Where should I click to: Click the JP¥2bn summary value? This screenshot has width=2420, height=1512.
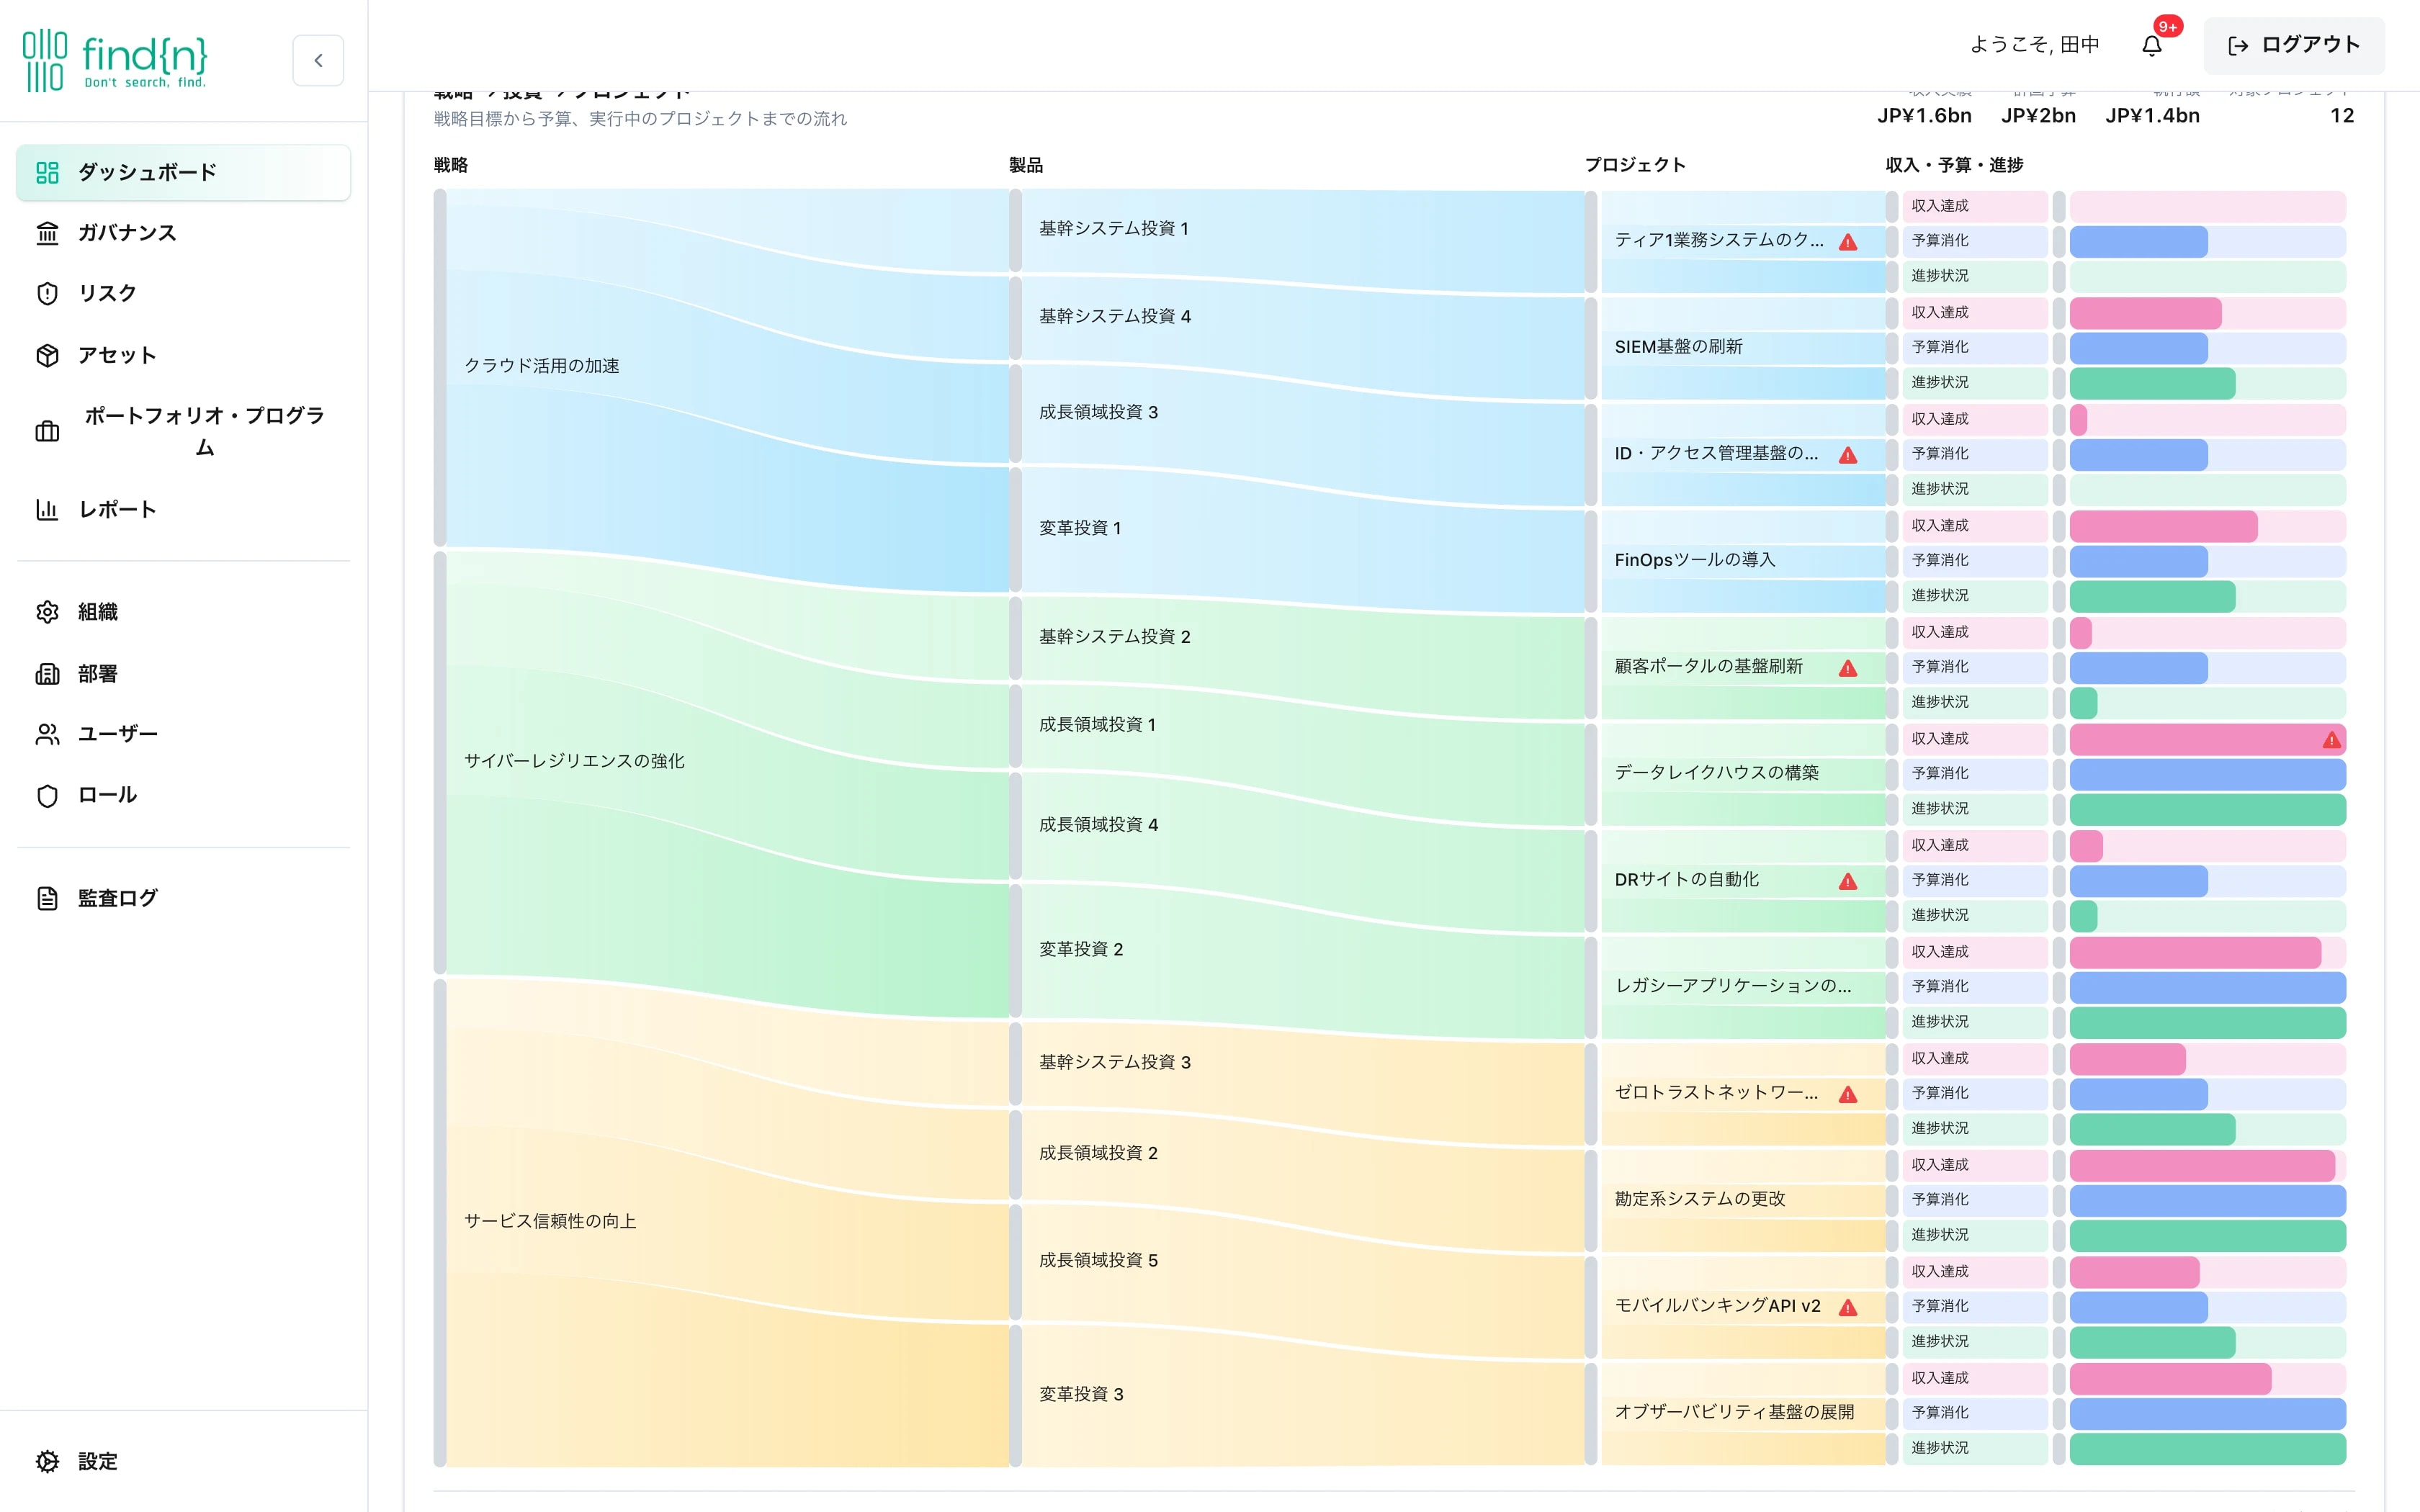pyautogui.click(x=2038, y=116)
